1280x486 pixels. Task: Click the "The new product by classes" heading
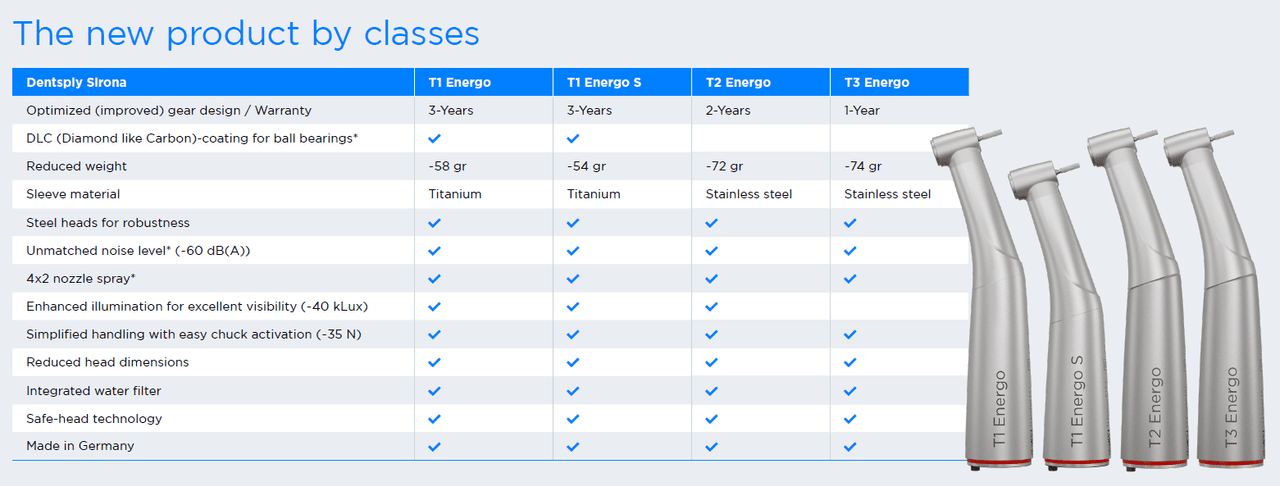(x=246, y=33)
